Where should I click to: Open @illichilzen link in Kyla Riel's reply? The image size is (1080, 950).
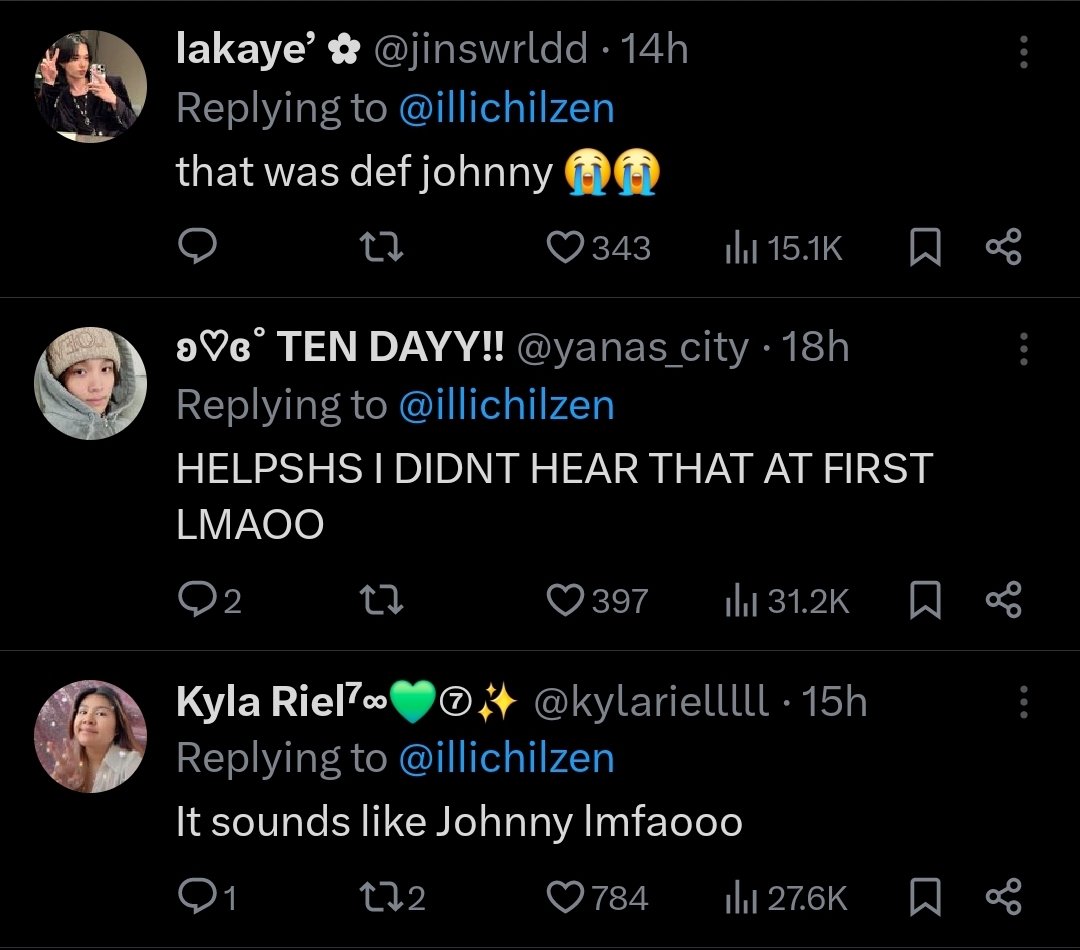(506, 758)
